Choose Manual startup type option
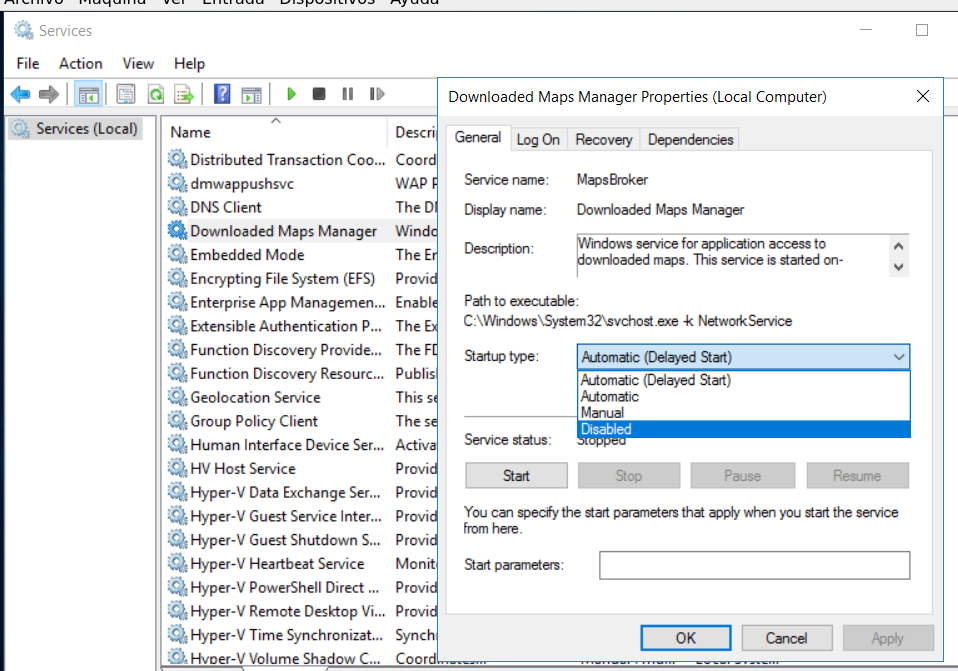This screenshot has width=958, height=671. (744, 413)
